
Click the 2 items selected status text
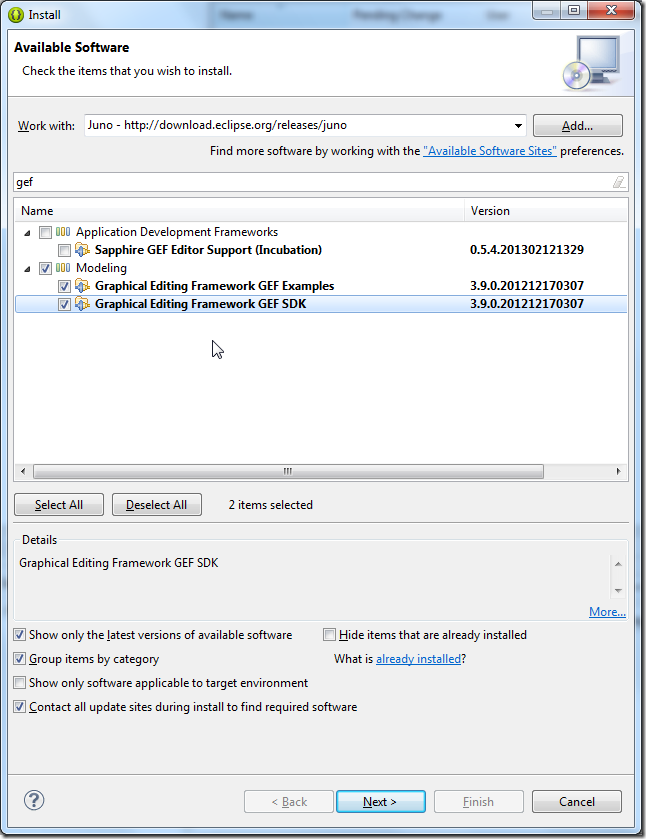270,505
